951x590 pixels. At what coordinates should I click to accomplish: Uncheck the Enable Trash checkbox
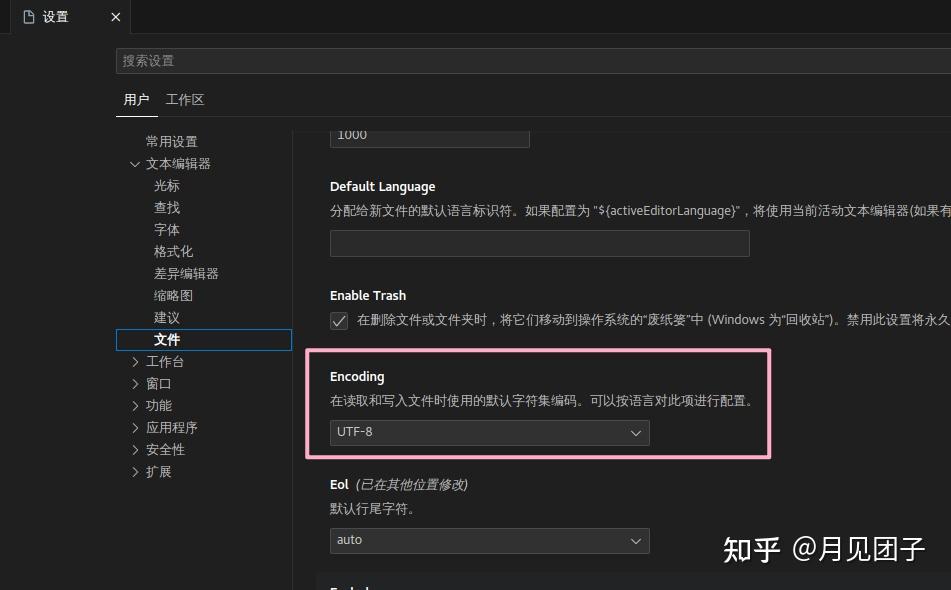tap(338, 321)
